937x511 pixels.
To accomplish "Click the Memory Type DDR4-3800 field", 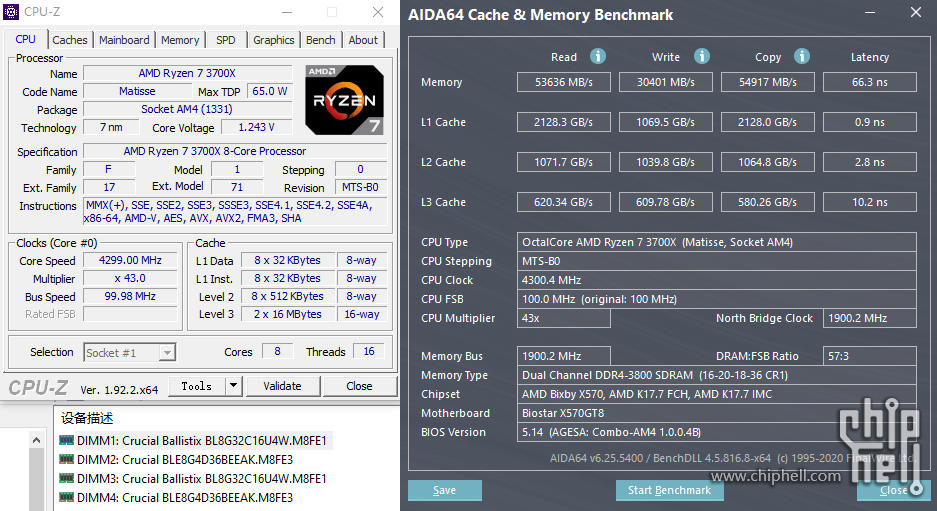I will point(716,375).
